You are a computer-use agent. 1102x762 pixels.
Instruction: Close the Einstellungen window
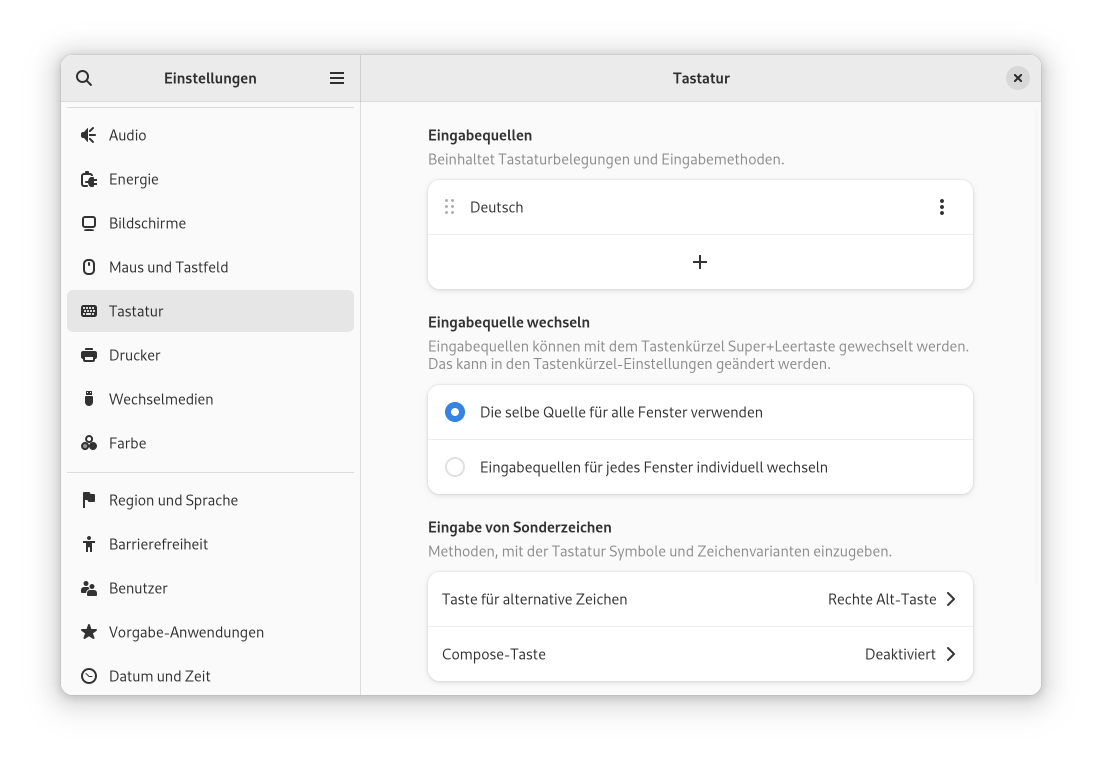1017,78
